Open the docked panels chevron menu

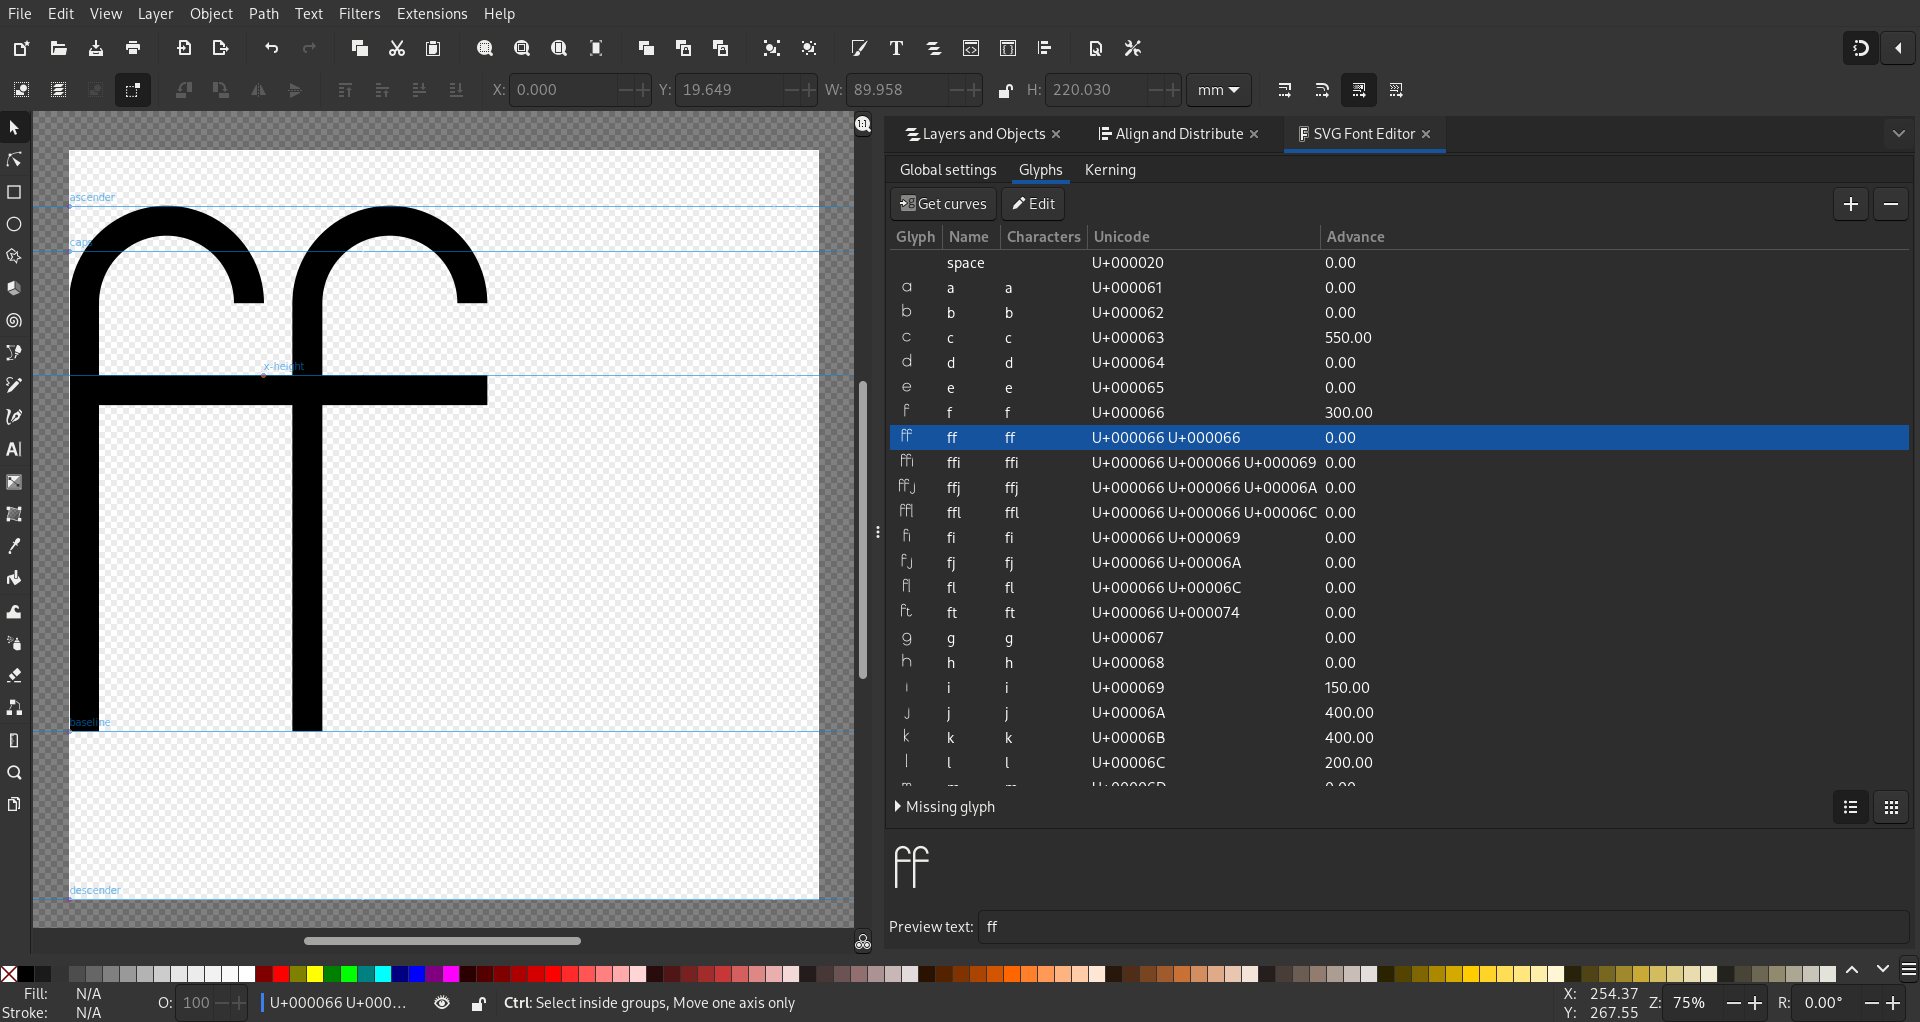pos(1898,134)
